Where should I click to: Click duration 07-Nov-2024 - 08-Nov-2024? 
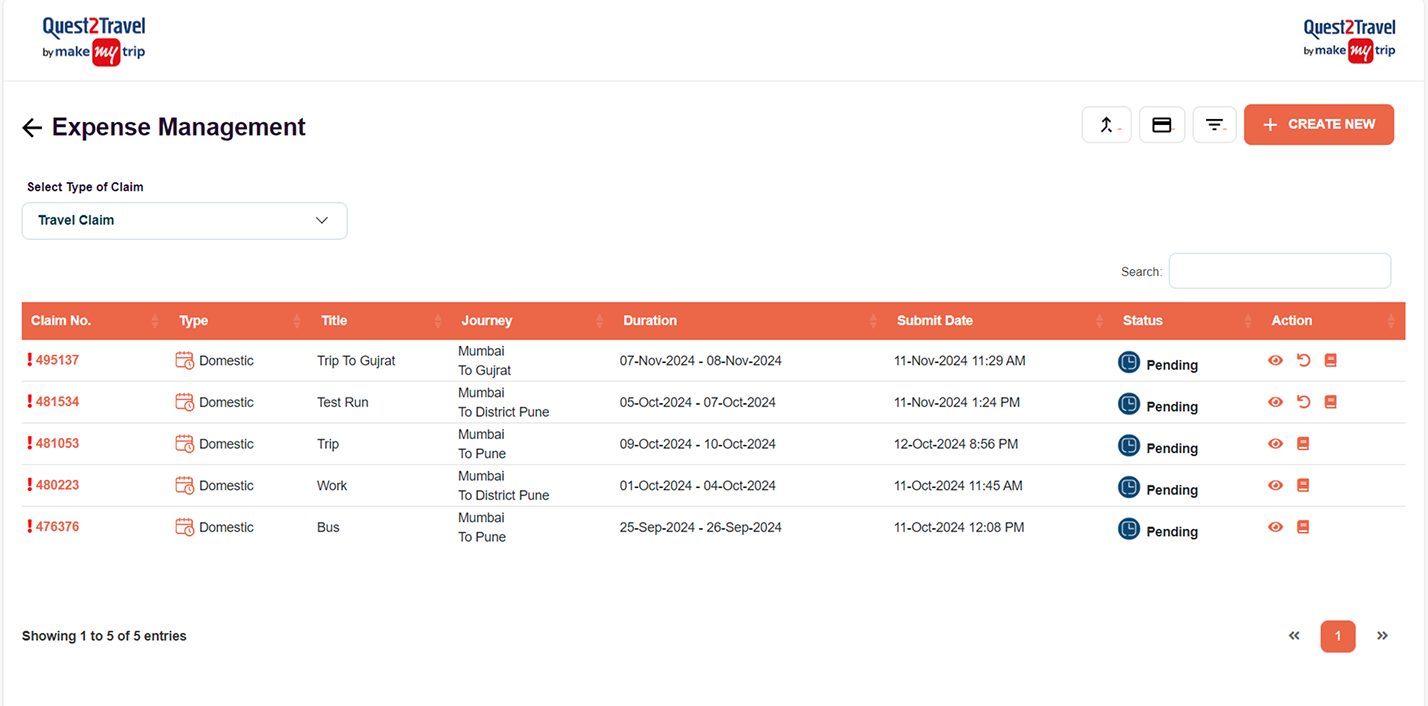click(701, 360)
